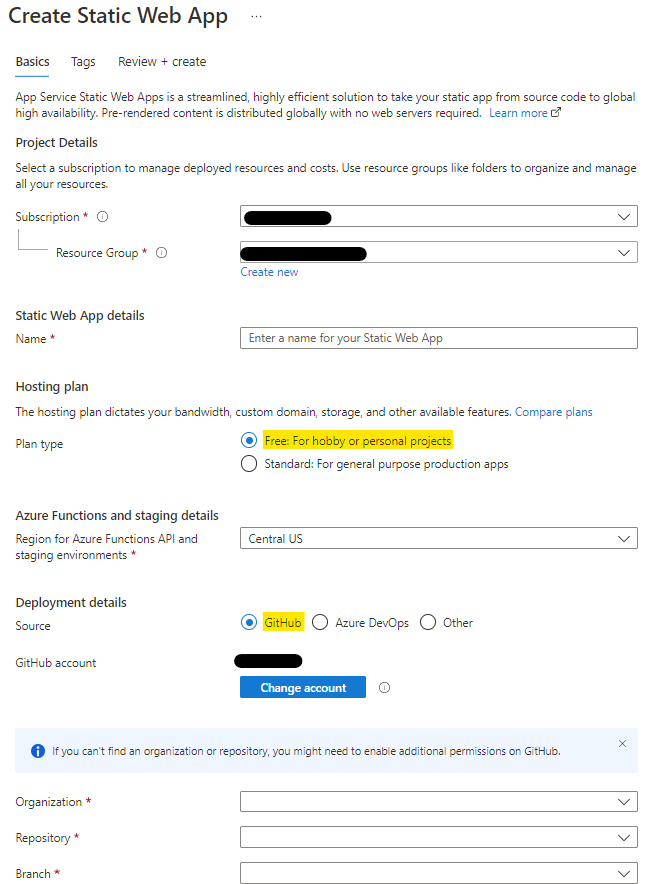
Task: Click the Source label
Action: [33, 626]
